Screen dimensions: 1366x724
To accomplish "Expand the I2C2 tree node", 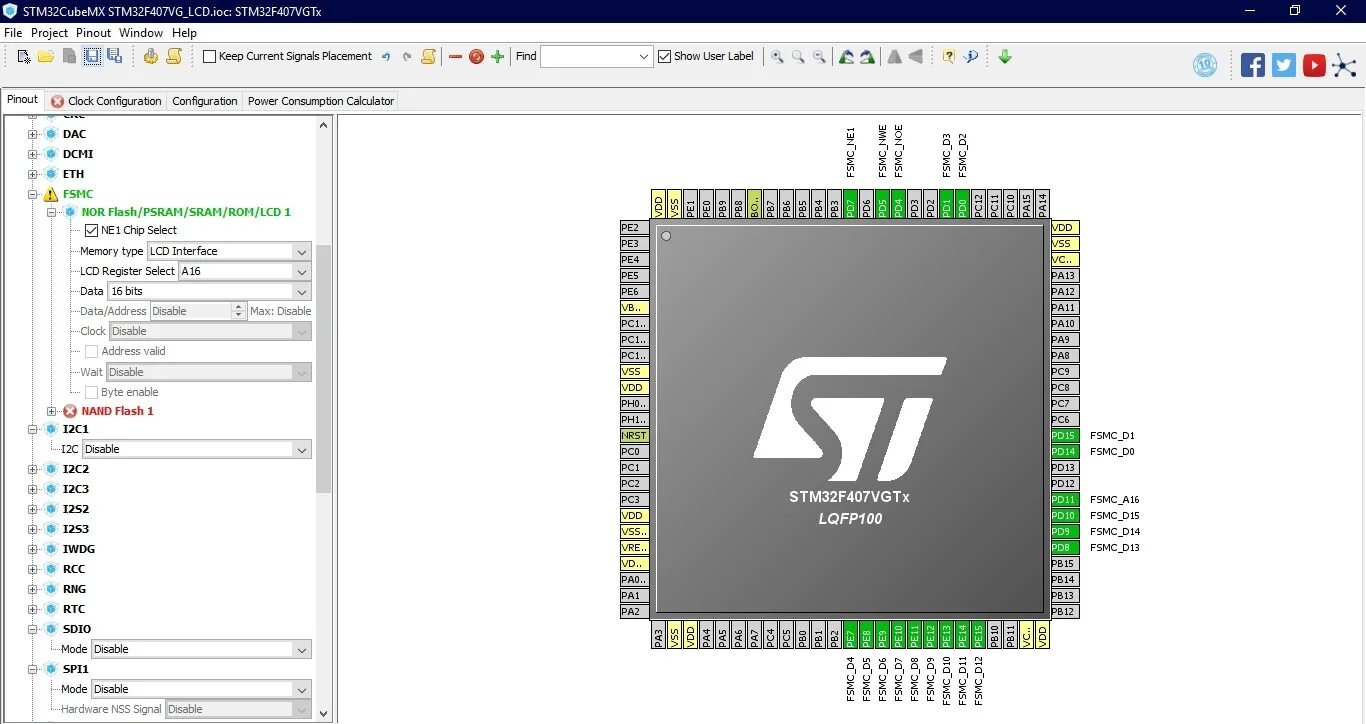I will (x=33, y=469).
